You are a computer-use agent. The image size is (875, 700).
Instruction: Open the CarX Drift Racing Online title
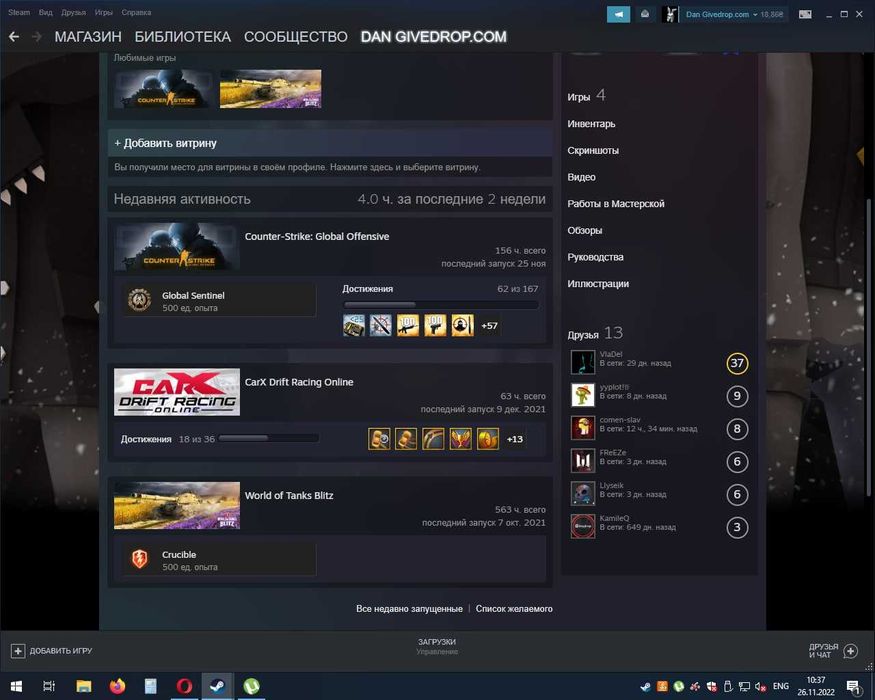(x=299, y=382)
